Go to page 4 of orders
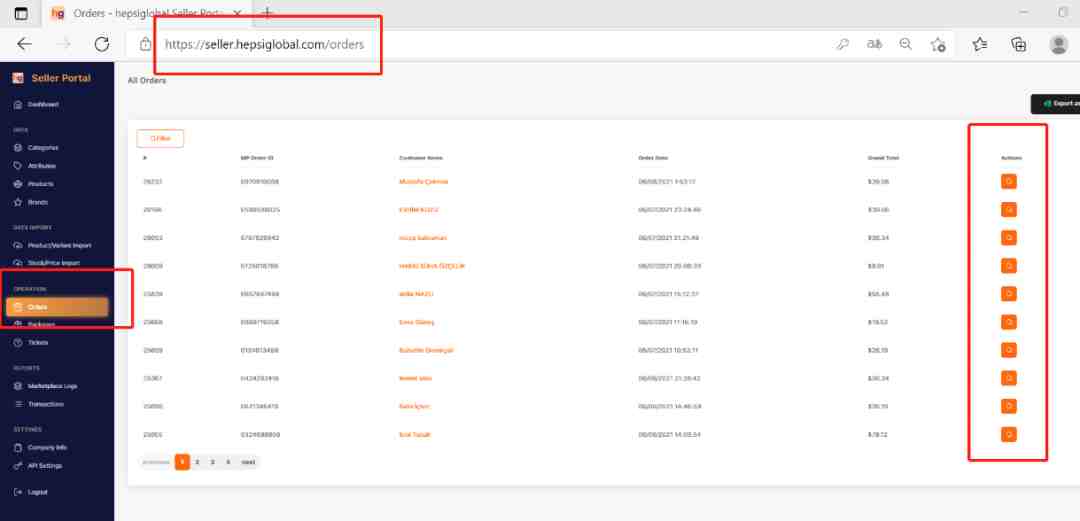Image resolution: width=1080 pixels, height=521 pixels. pos(228,462)
